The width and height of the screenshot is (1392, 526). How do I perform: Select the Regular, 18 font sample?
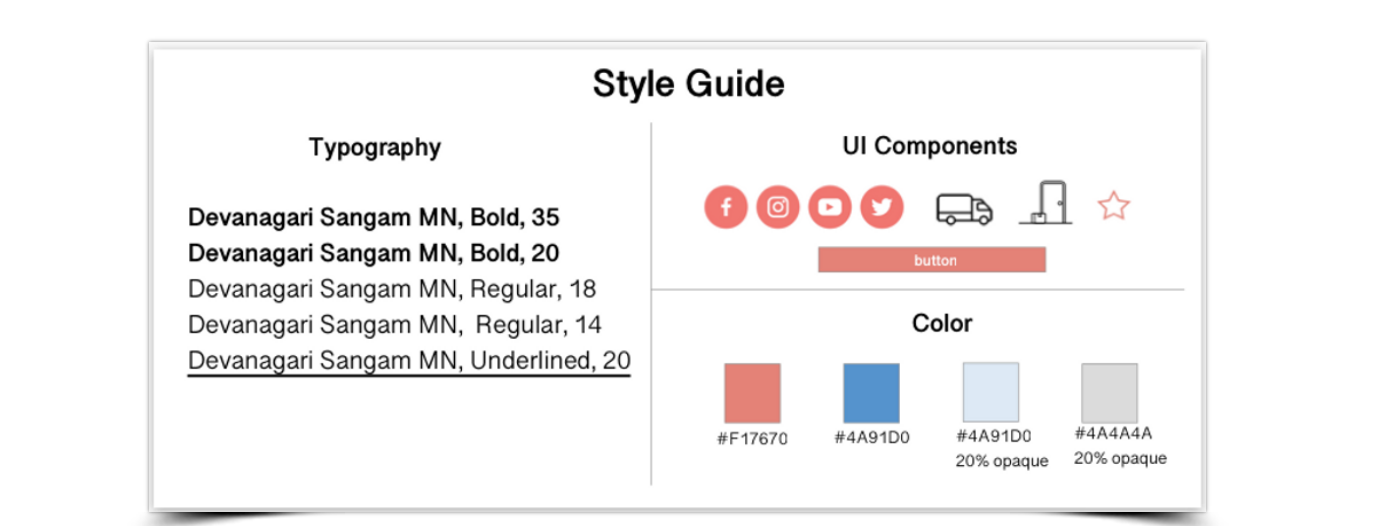point(392,289)
